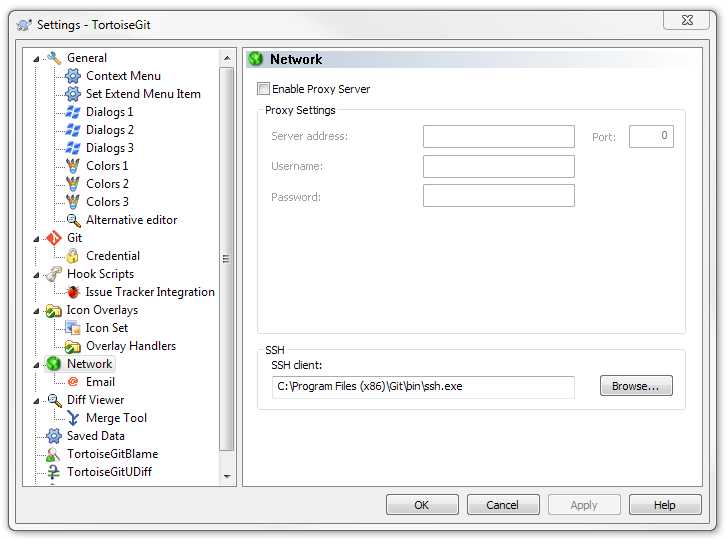Viewport: 727px width, 540px height.
Task: Click the tree scrollbar up arrow
Action: (x=227, y=58)
